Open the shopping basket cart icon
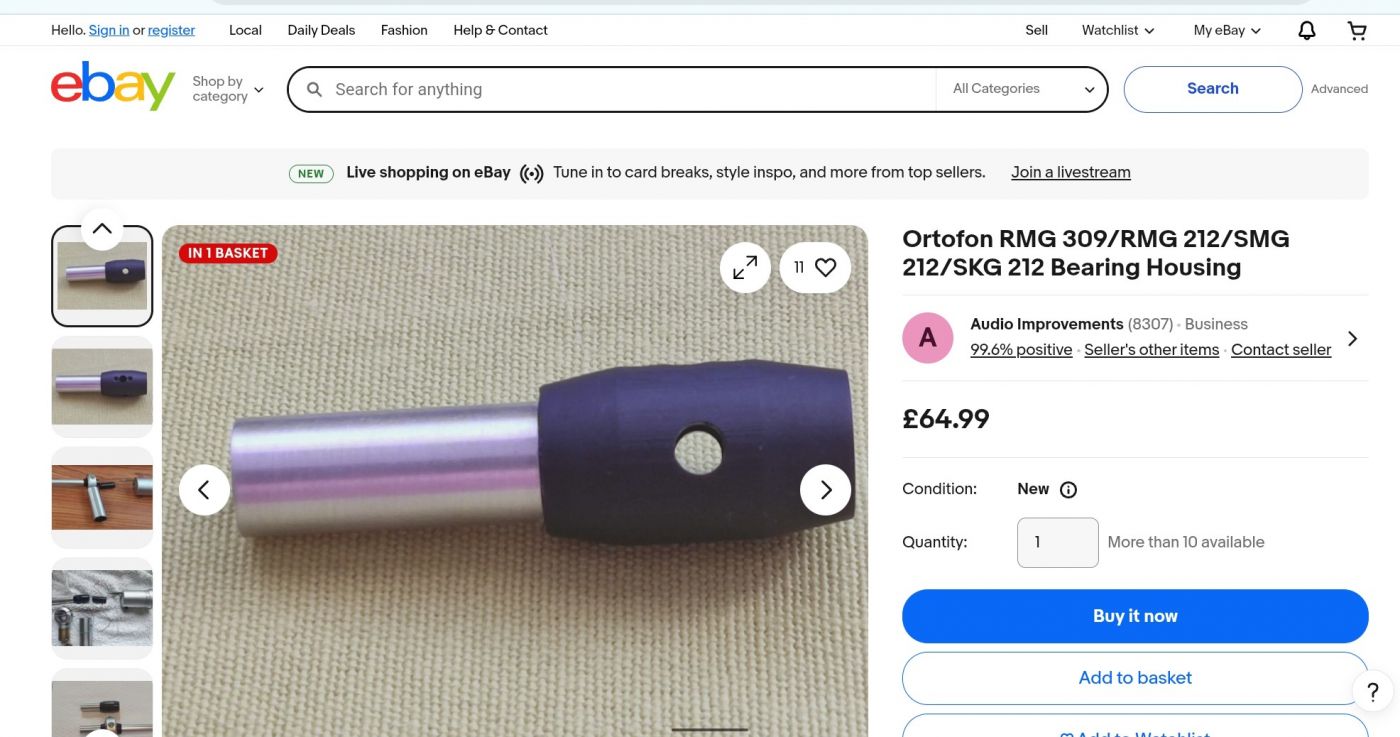 (1357, 31)
